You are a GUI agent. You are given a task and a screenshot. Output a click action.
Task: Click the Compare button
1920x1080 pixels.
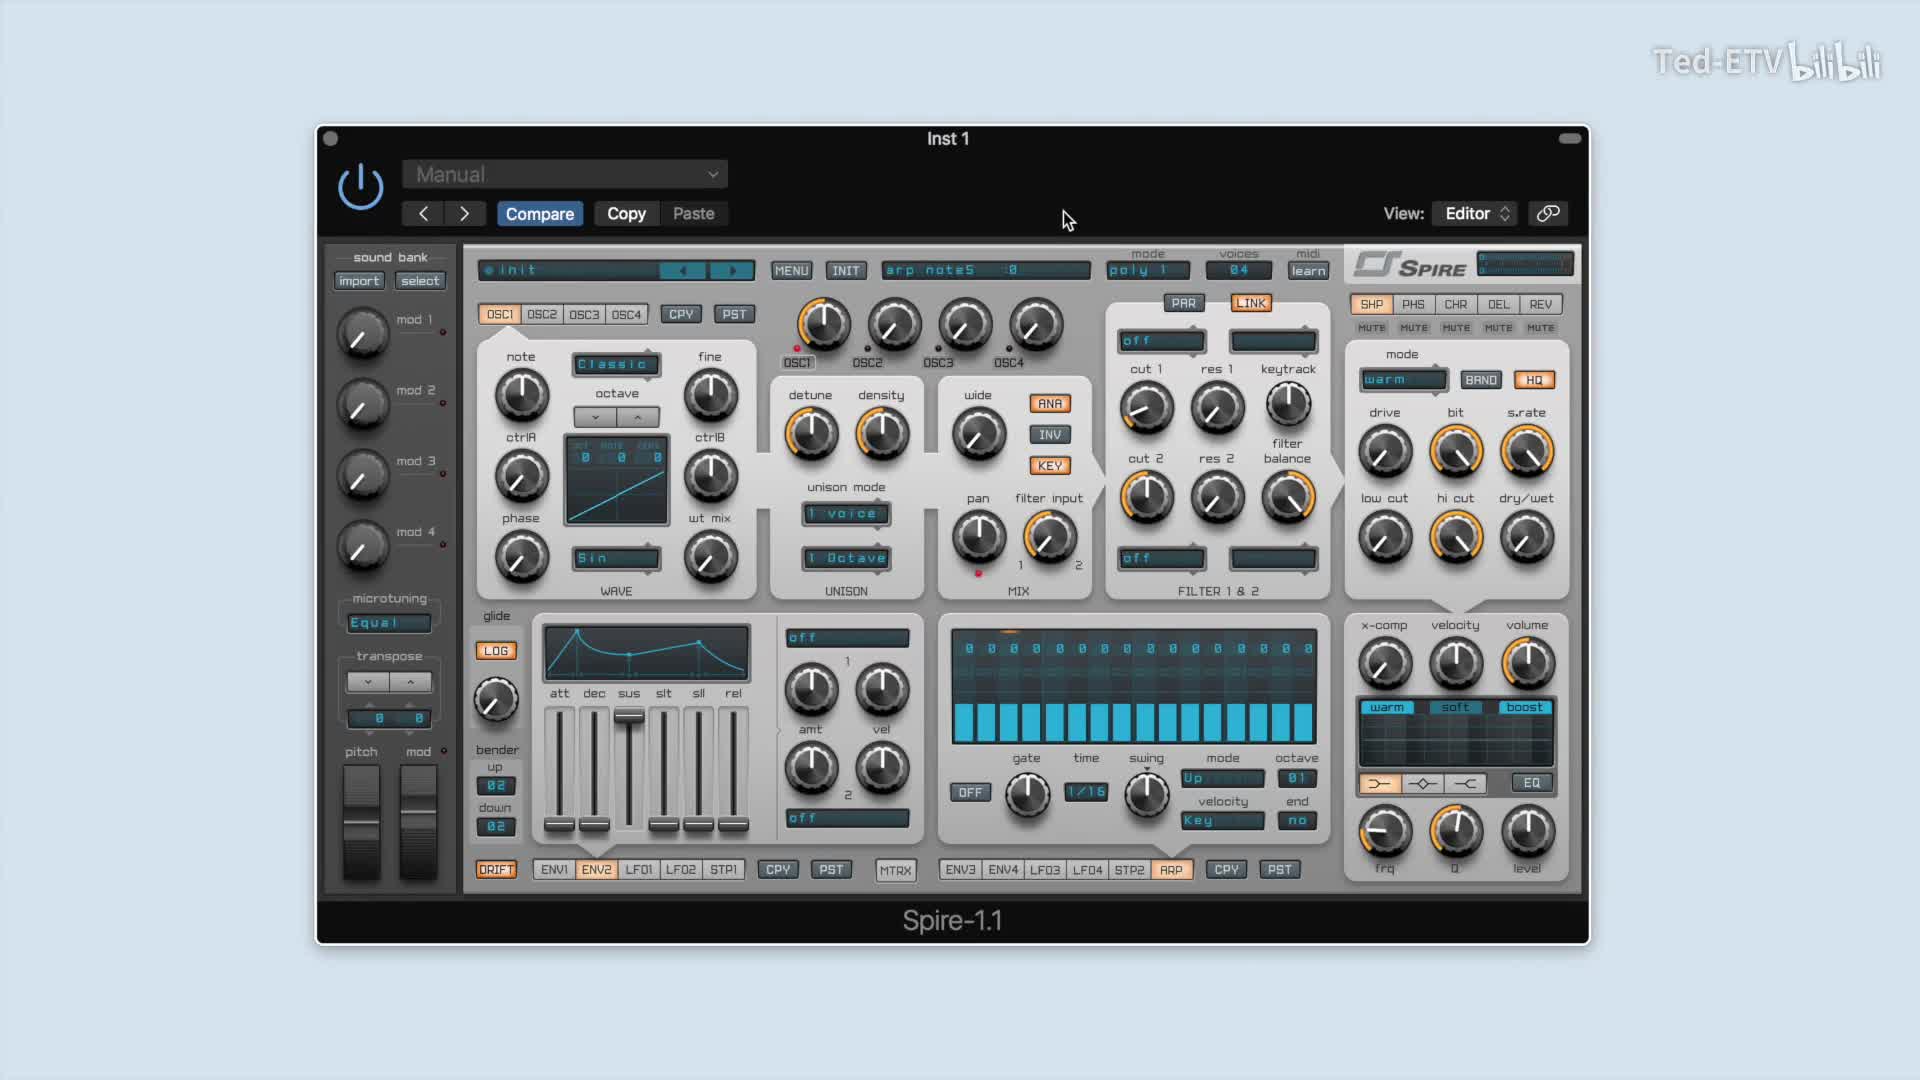(539, 213)
